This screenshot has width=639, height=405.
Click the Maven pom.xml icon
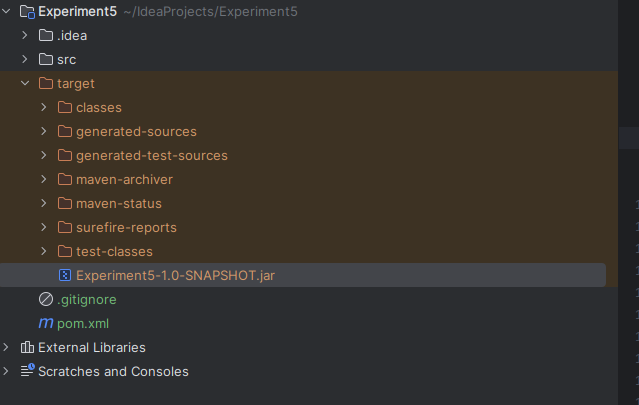(x=46, y=323)
